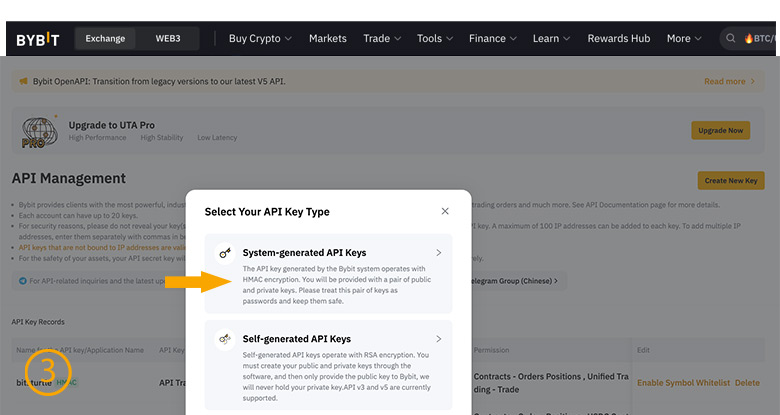The width and height of the screenshot is (780, 415).
Task: Click chevron beside System-generated API Keys
Action: (x=438, y=253)
